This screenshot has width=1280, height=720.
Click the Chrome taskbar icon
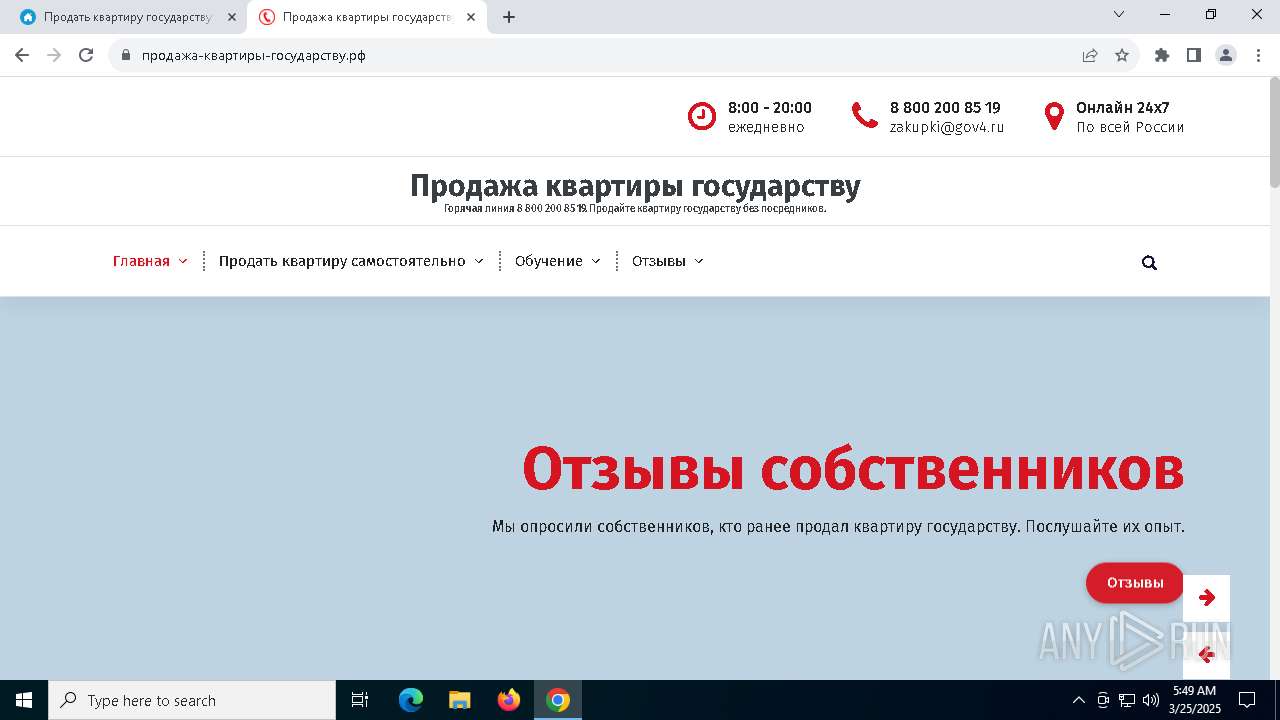pos(558,700)
